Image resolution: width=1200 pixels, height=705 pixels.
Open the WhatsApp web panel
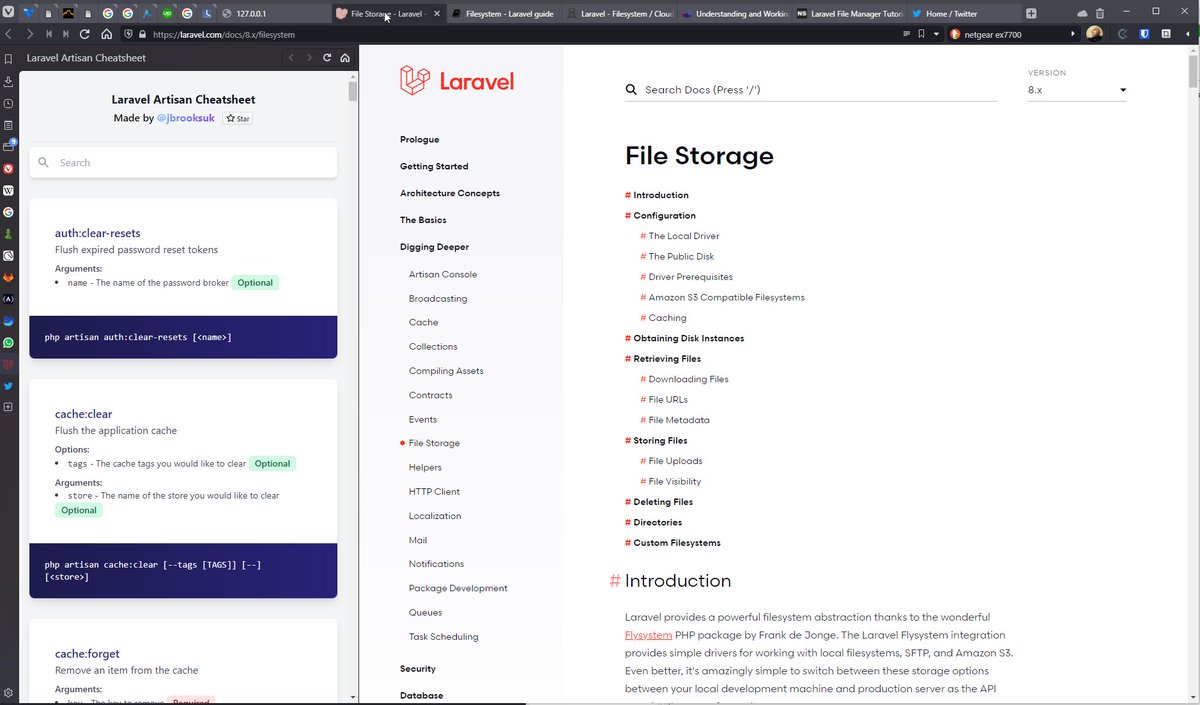tap(8, 342)
